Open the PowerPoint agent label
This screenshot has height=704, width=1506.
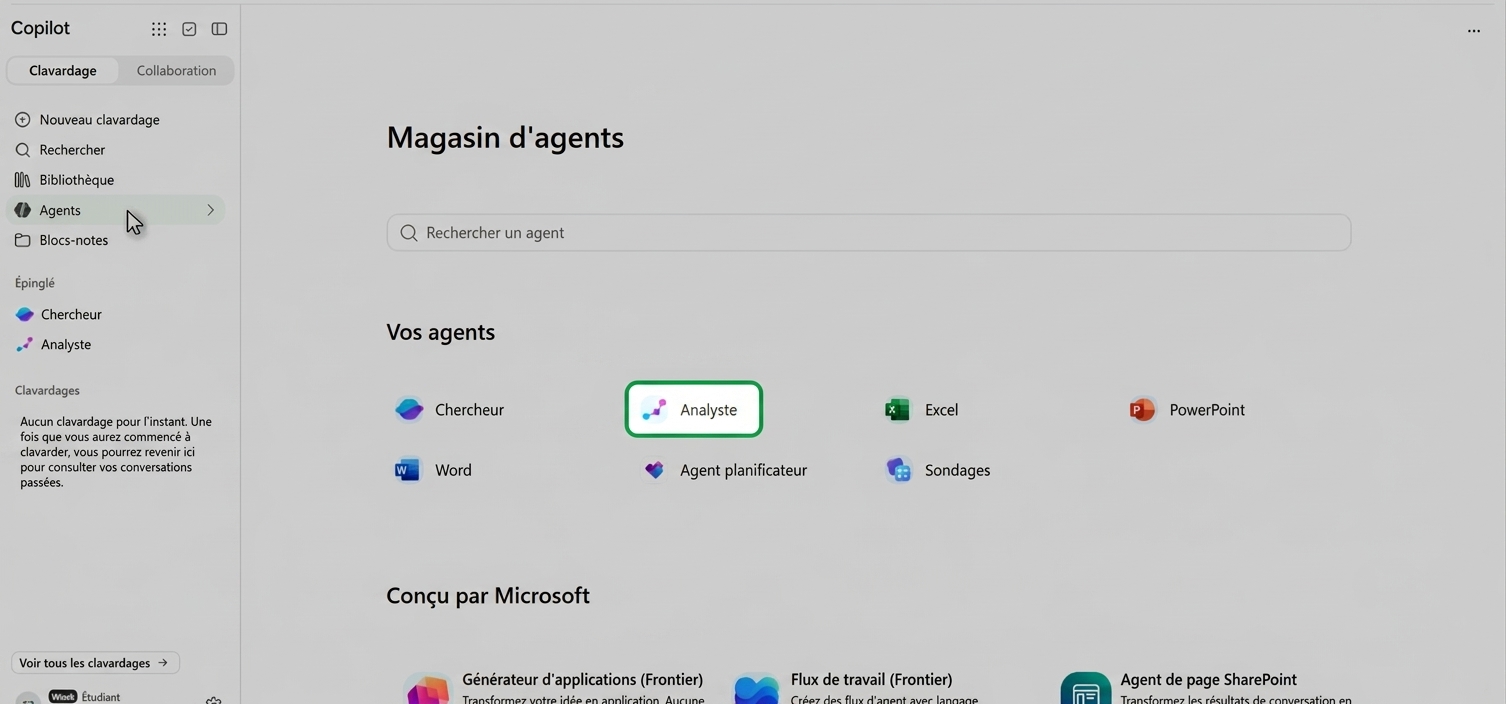point(1207,410)
